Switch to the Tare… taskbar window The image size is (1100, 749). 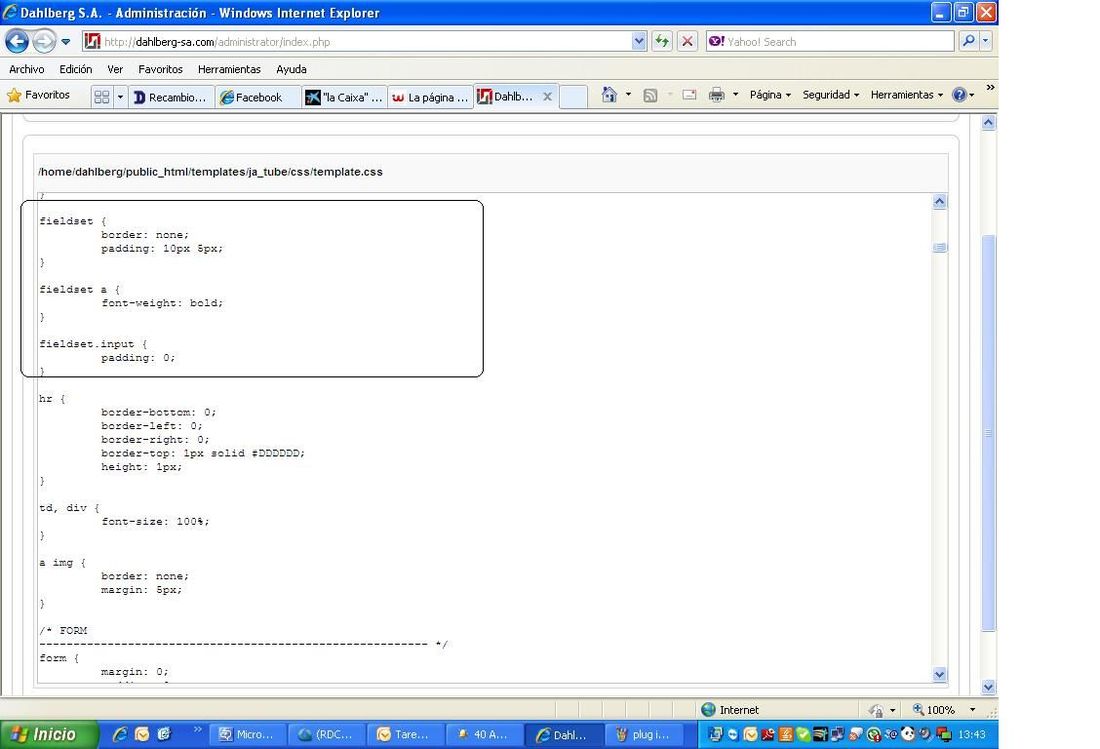pos(405,734)
